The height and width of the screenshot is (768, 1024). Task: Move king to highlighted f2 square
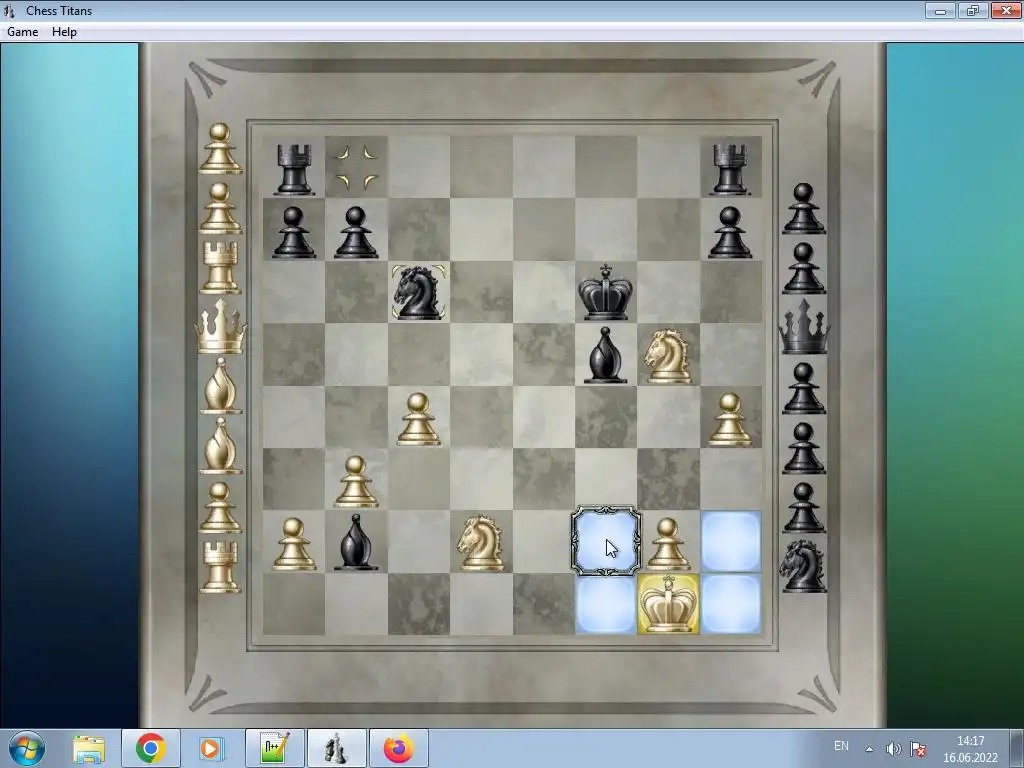coord(606,541)
